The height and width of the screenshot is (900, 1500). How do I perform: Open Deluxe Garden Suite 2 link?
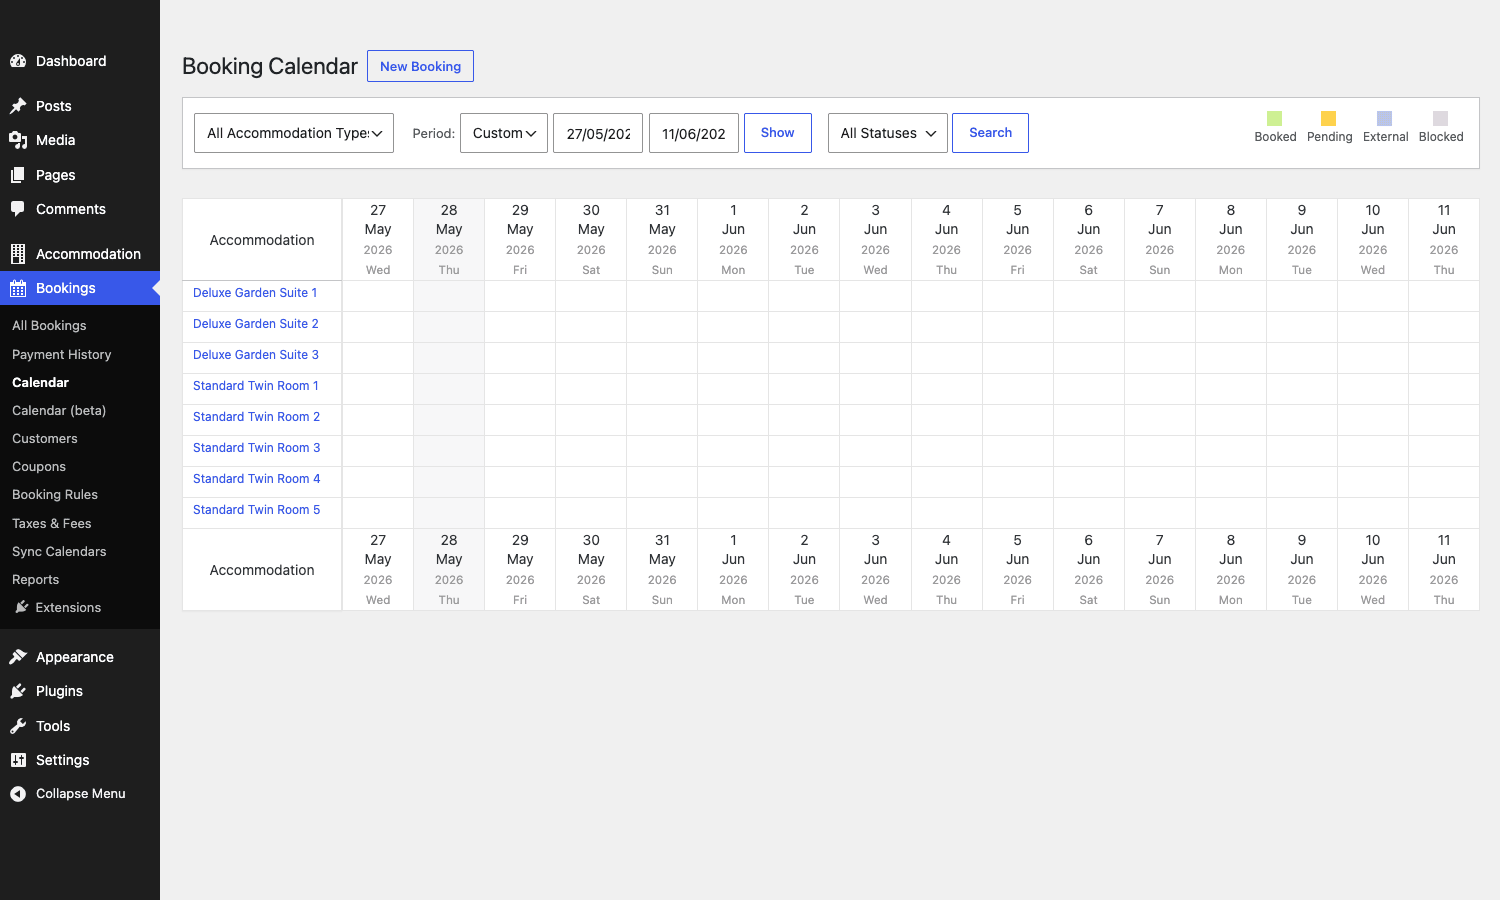tap(256, 324)
